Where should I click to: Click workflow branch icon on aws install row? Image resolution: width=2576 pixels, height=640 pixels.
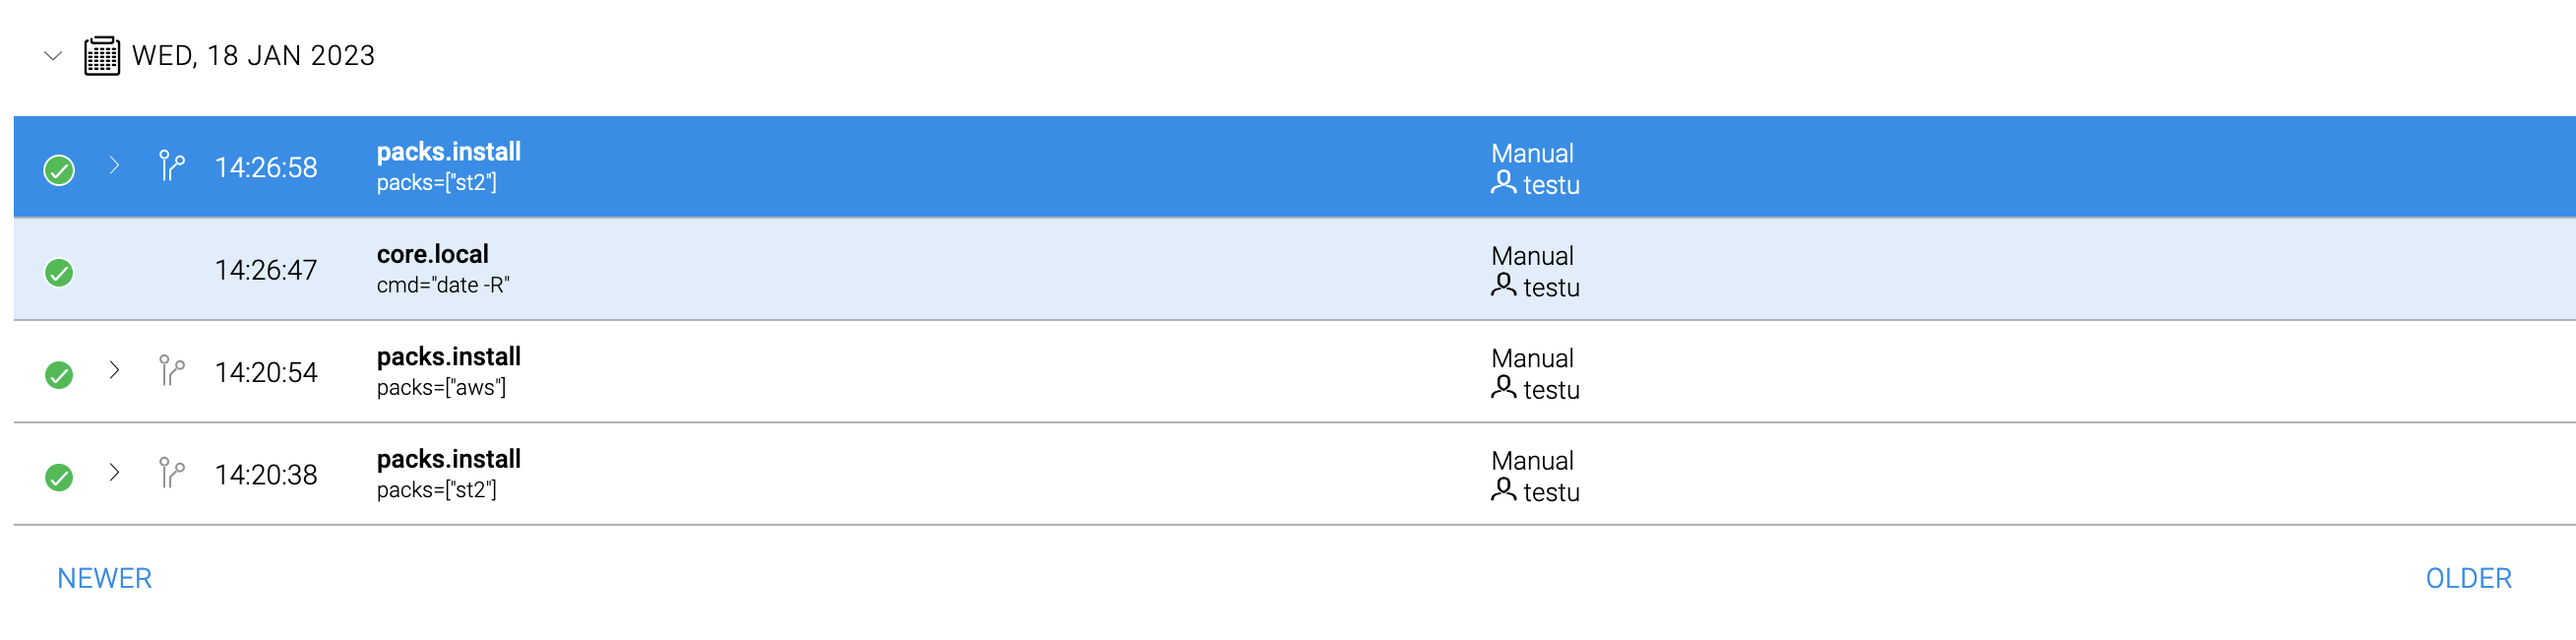(172, 371)
